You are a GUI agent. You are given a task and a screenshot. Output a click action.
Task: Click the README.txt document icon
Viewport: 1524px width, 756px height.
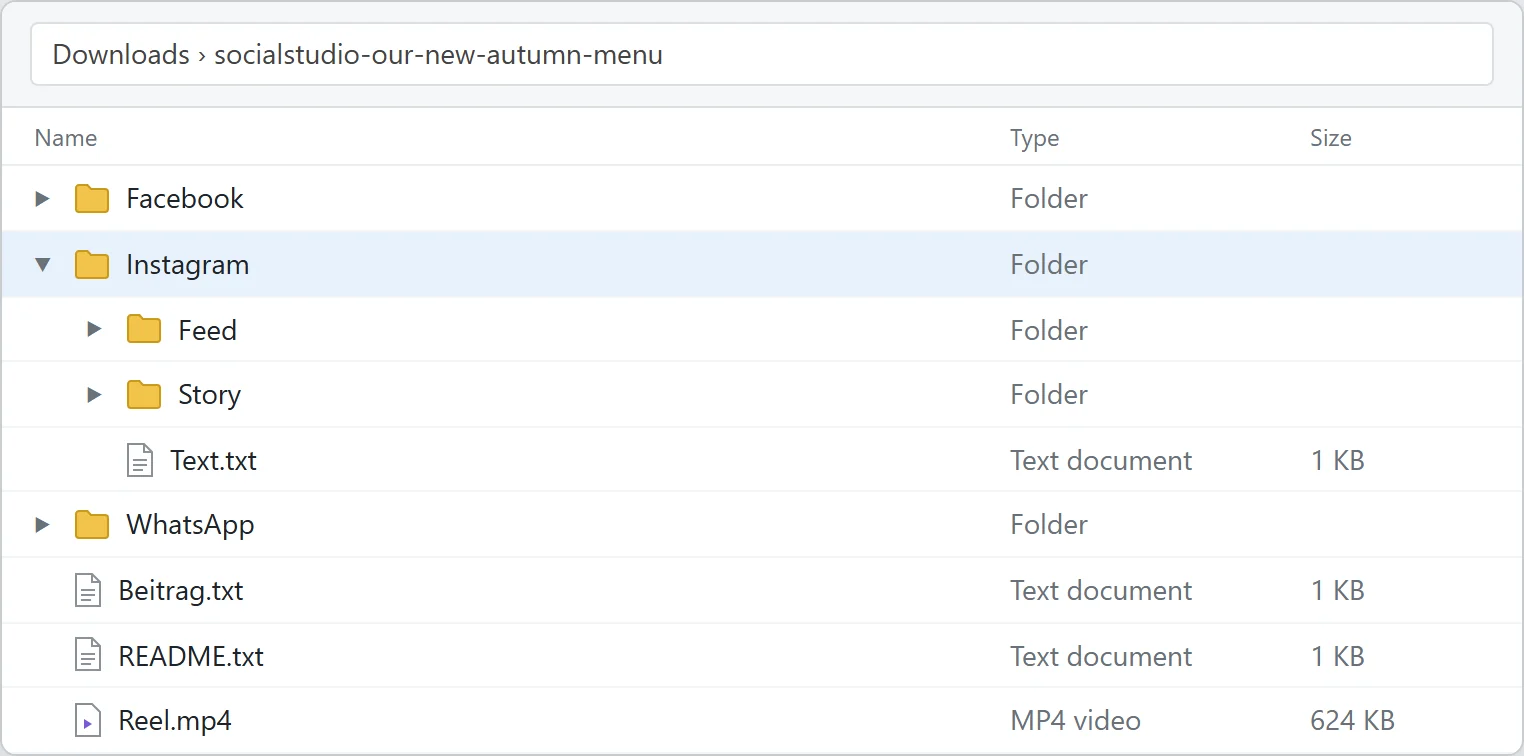(x=88, y=656)
